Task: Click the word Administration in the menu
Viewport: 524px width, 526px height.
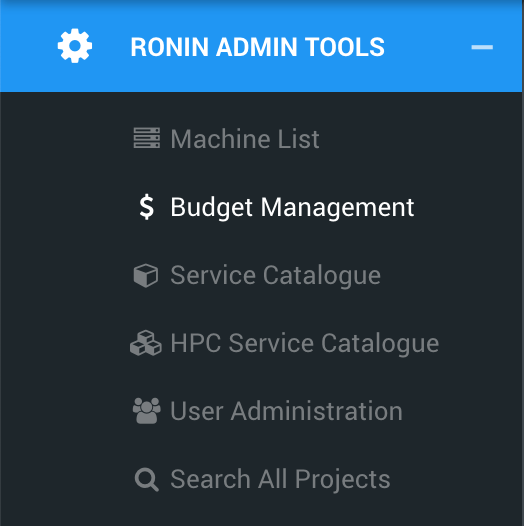Action: [x=317, y=411]
